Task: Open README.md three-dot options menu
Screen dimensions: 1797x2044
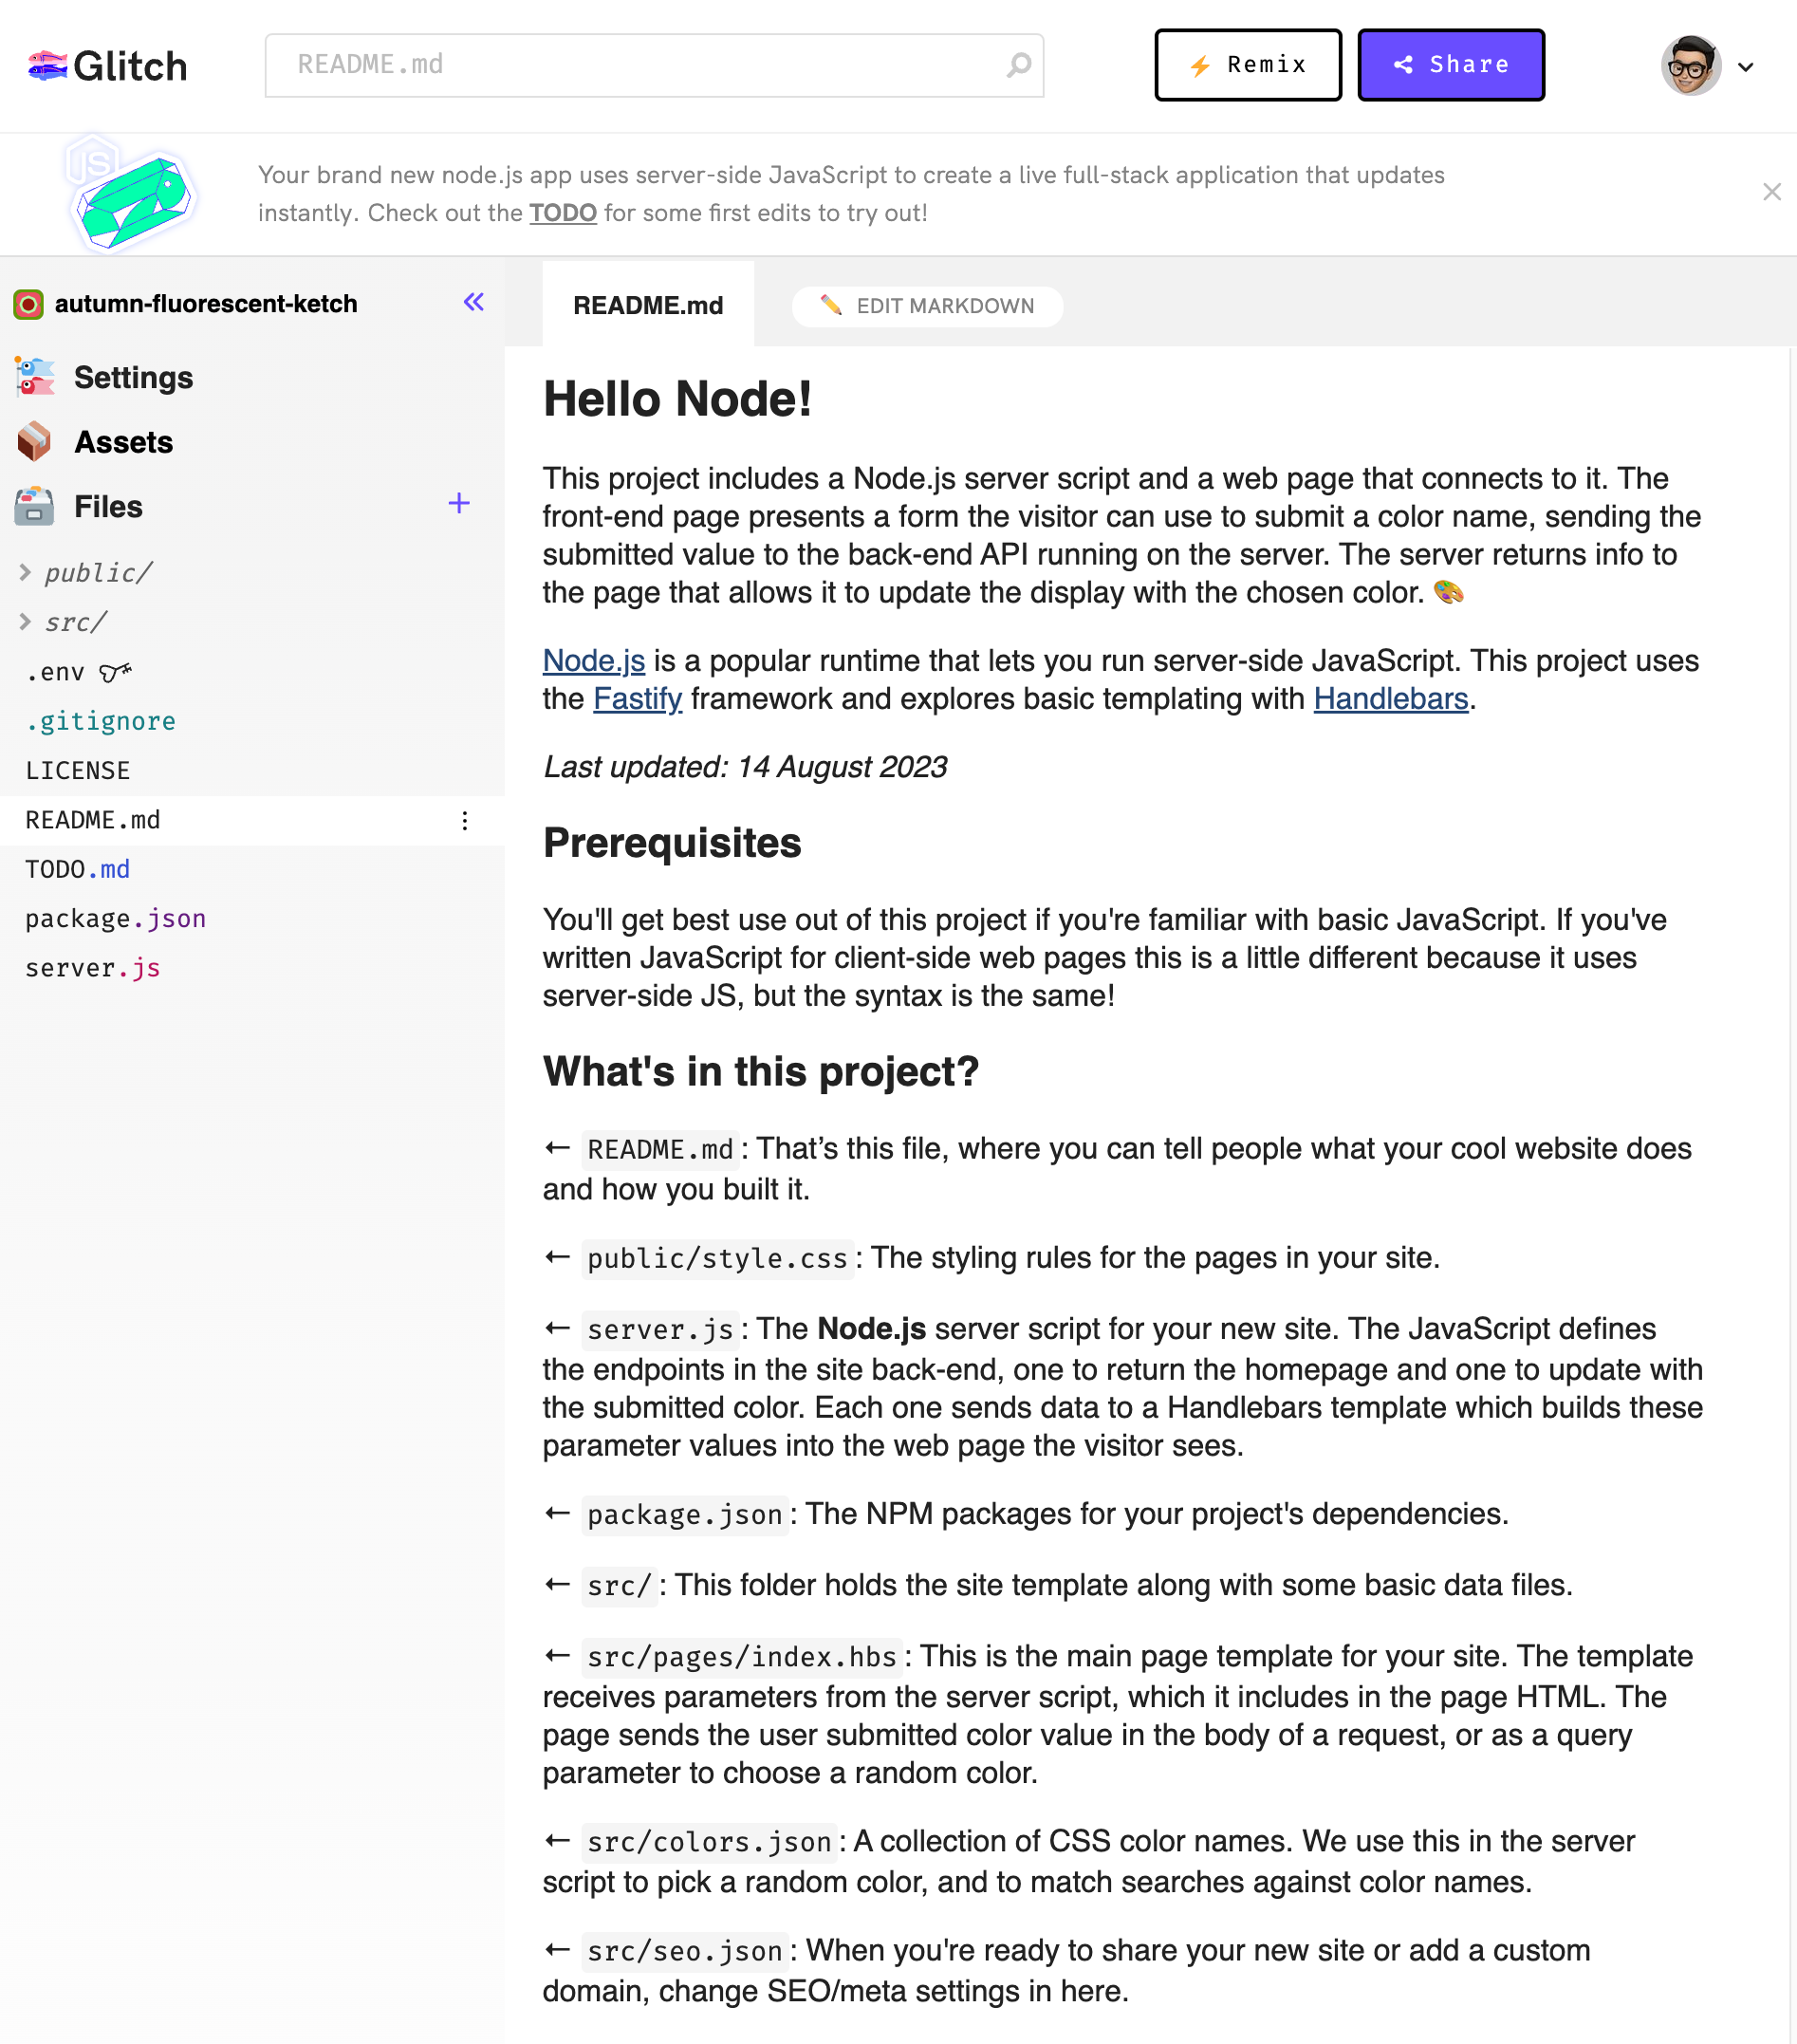Action: click(465, 821)
